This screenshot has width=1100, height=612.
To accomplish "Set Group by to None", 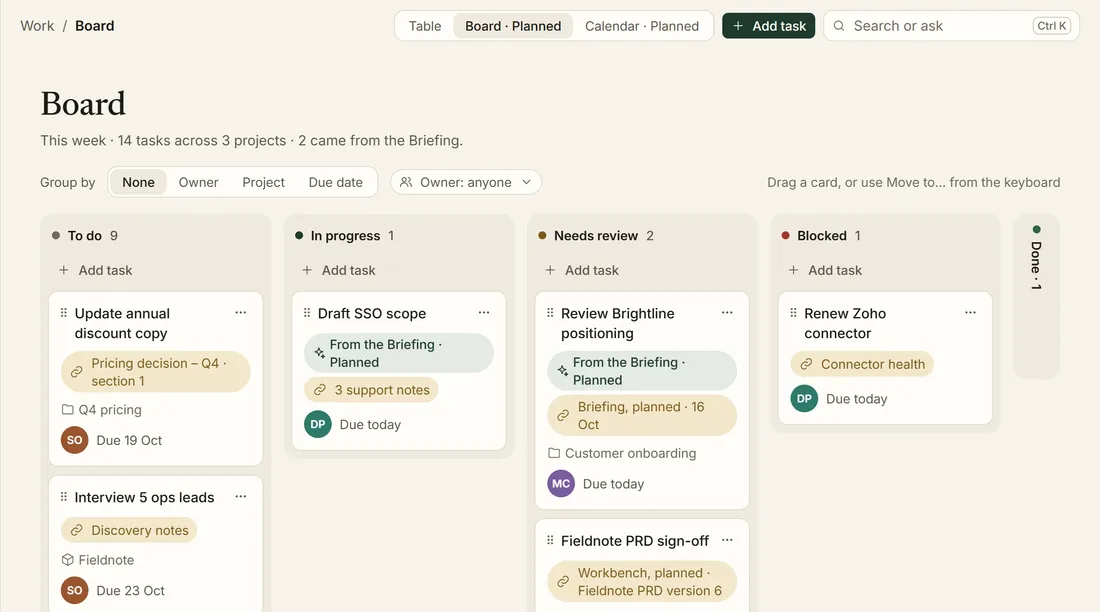I will (138, 182).
